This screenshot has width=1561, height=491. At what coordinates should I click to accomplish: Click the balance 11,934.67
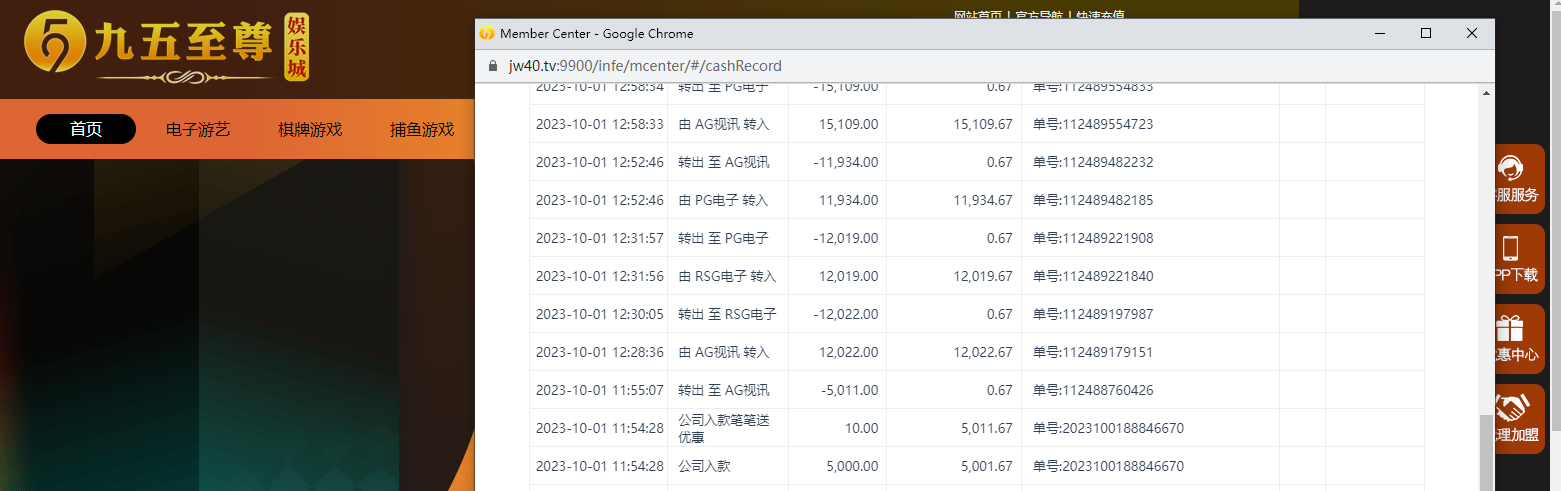983,200
